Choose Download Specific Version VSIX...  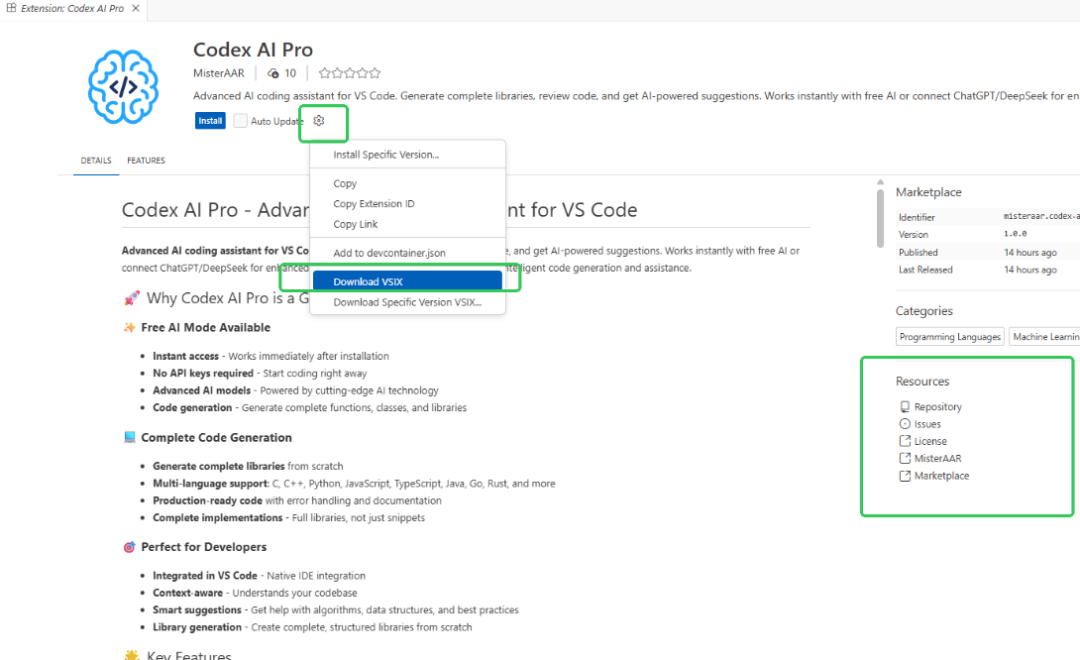(x=408, y=302)
